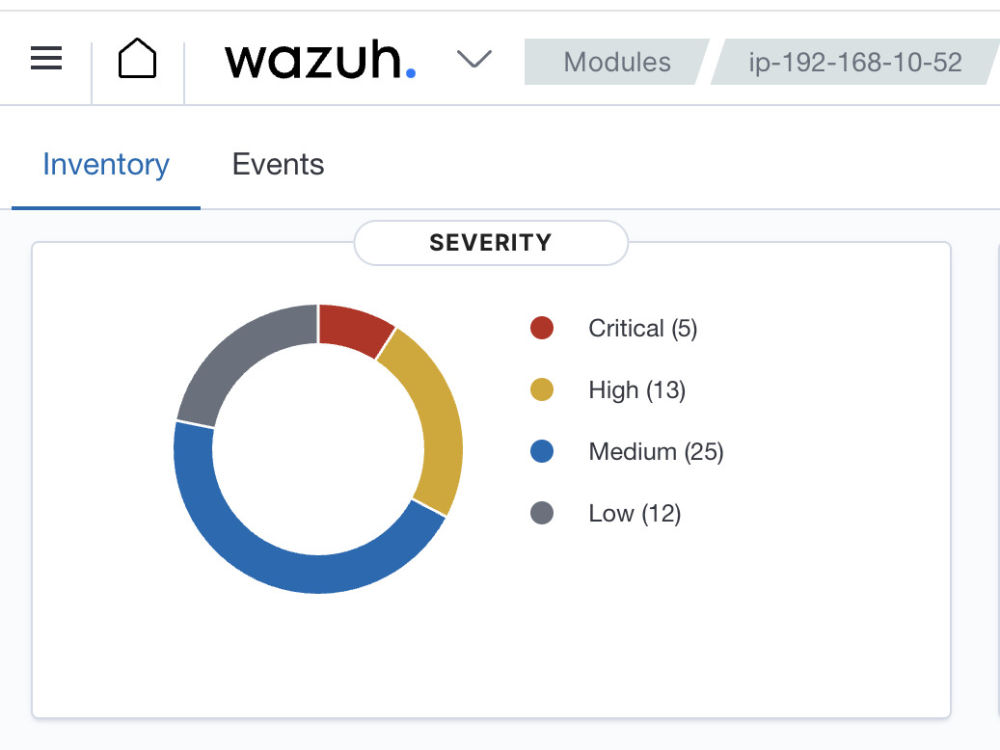Switch to the Events tab

coord(278,164)
